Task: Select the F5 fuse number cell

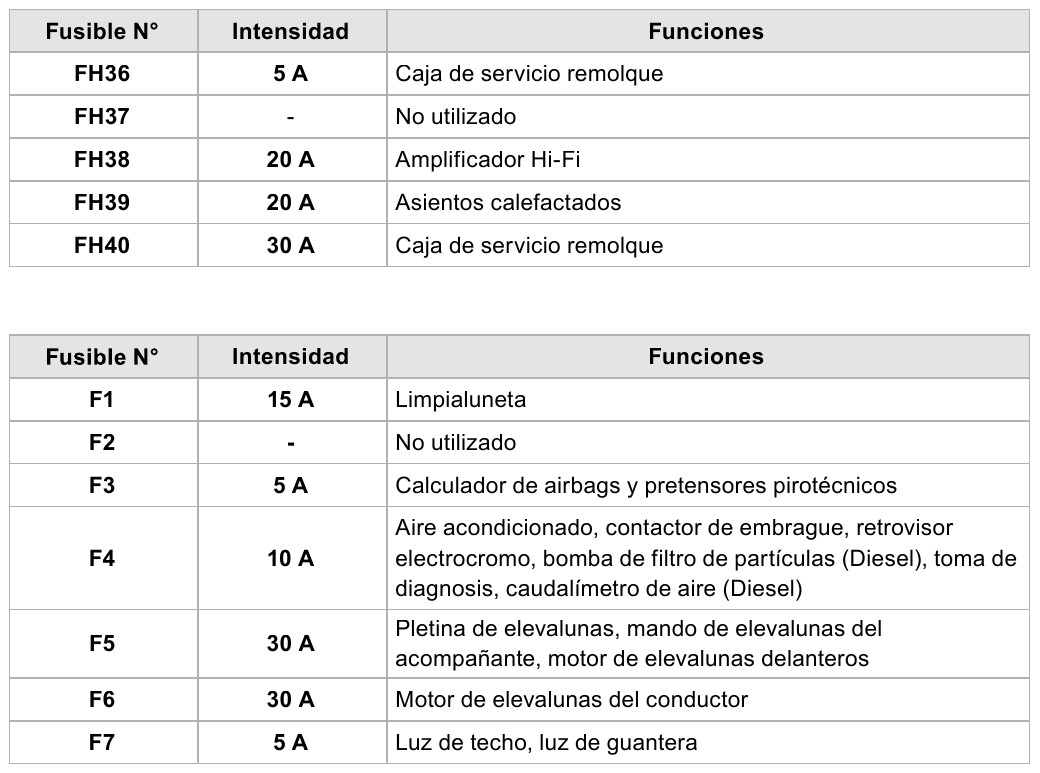Action: pos(102,644)
